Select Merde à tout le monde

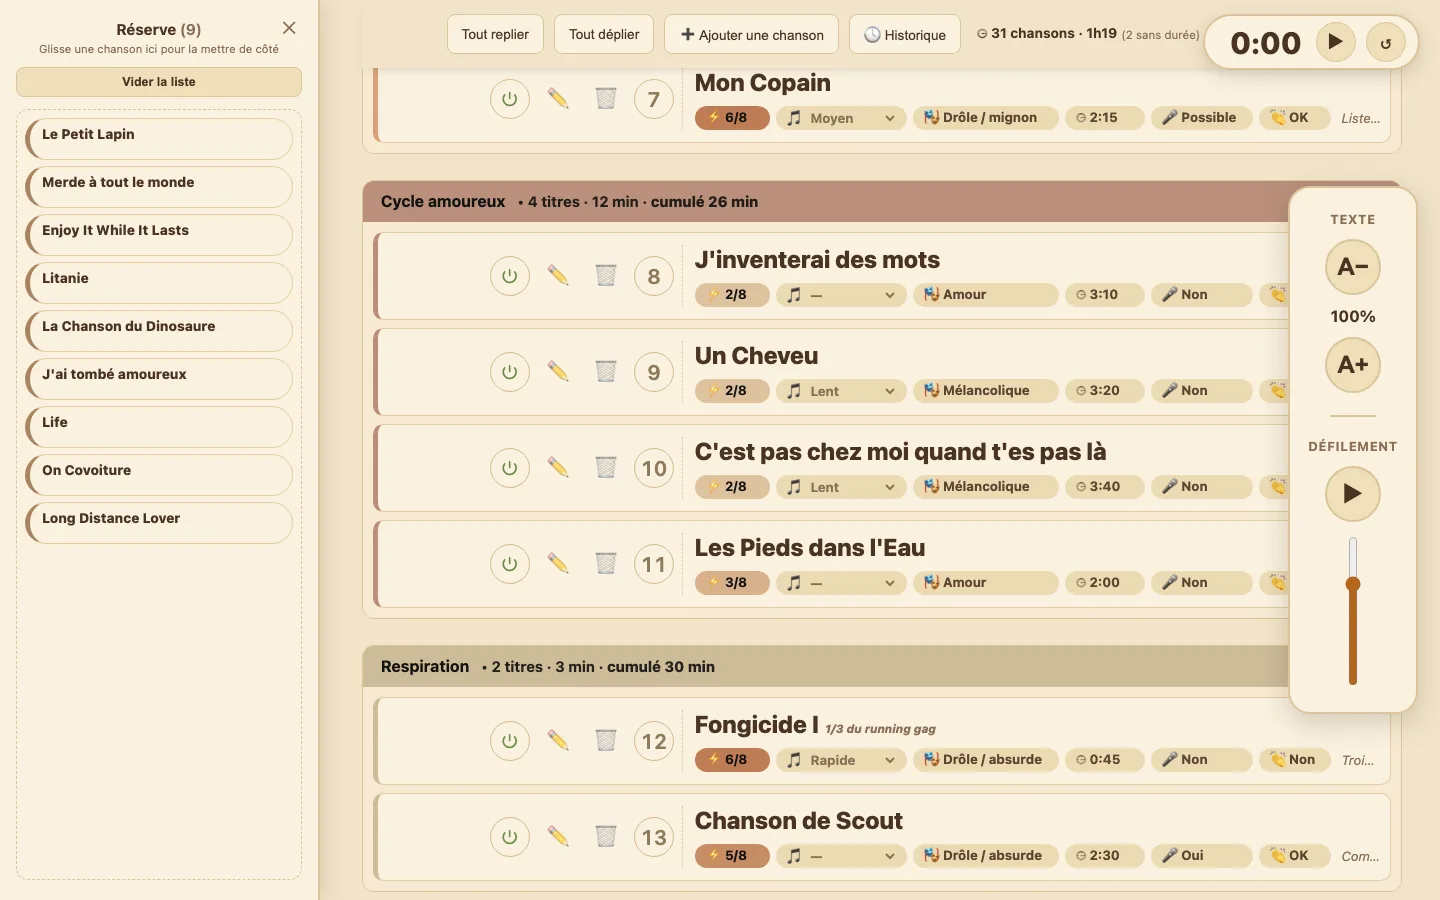[x=159, y=187]
